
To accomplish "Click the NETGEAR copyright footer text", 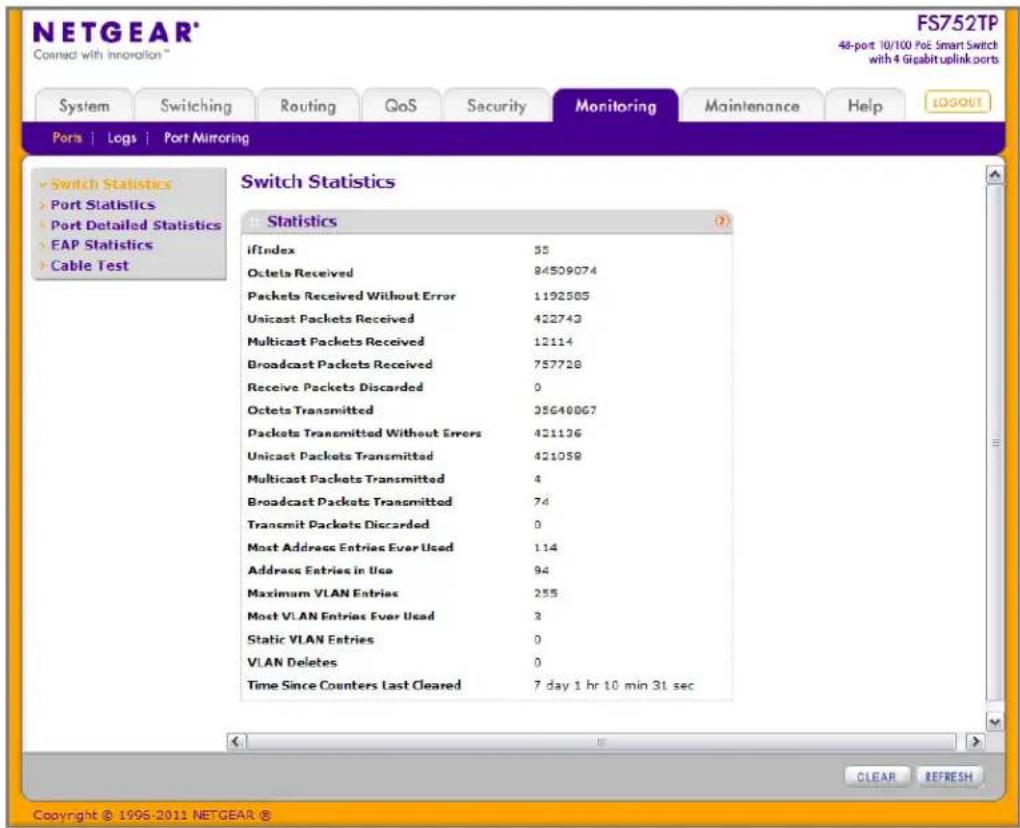I will coord(152,815).
